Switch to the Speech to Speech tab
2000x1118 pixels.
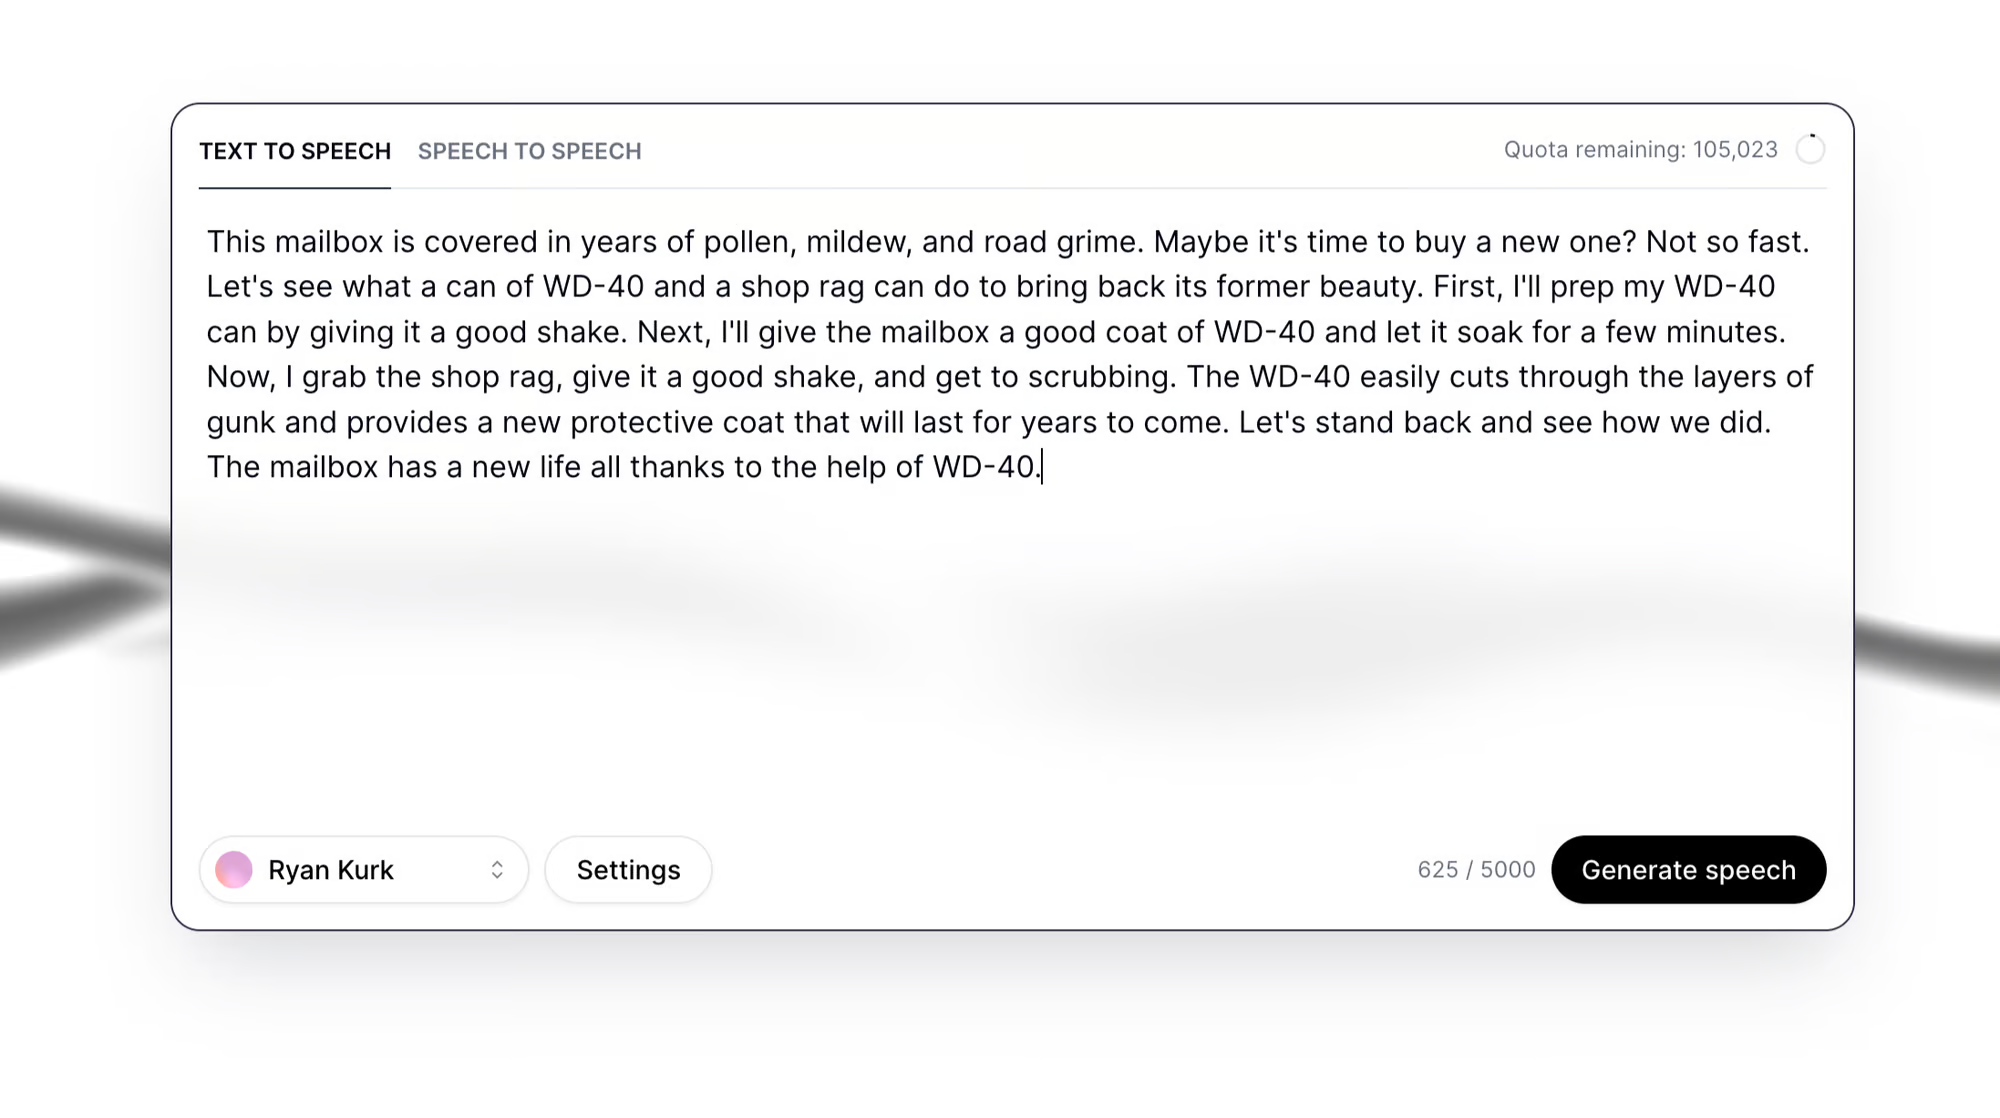529,151
